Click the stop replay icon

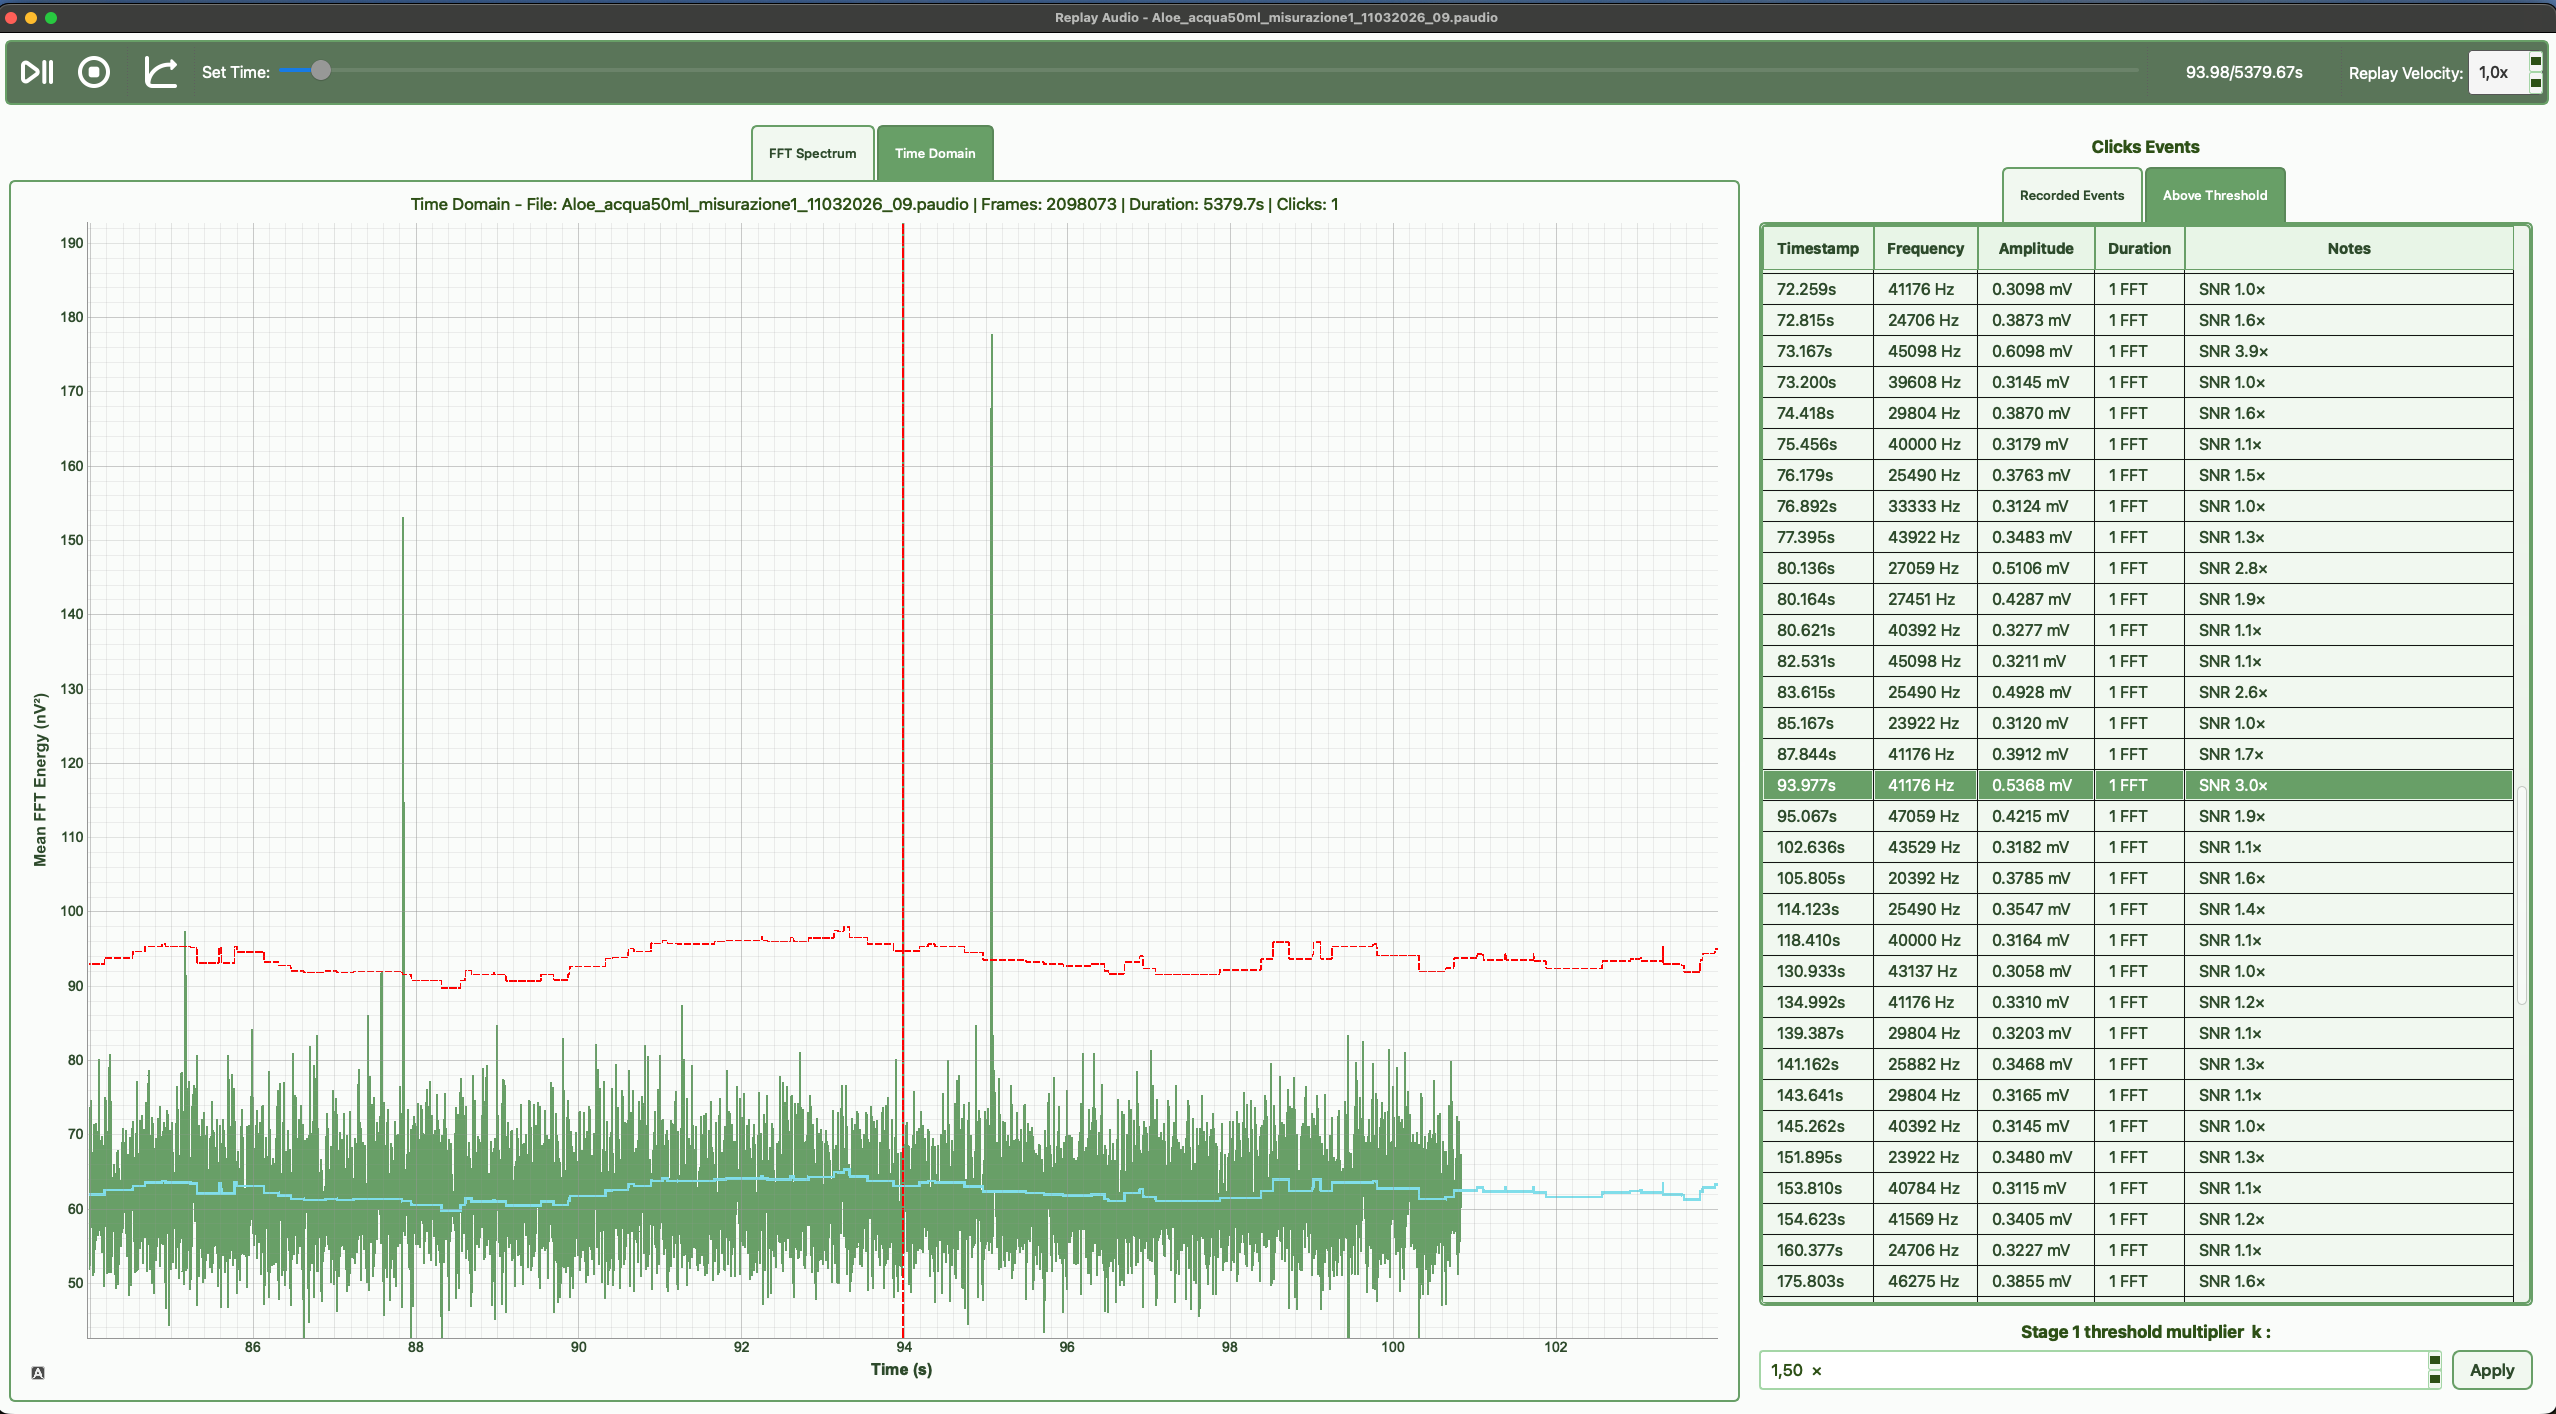94,72
